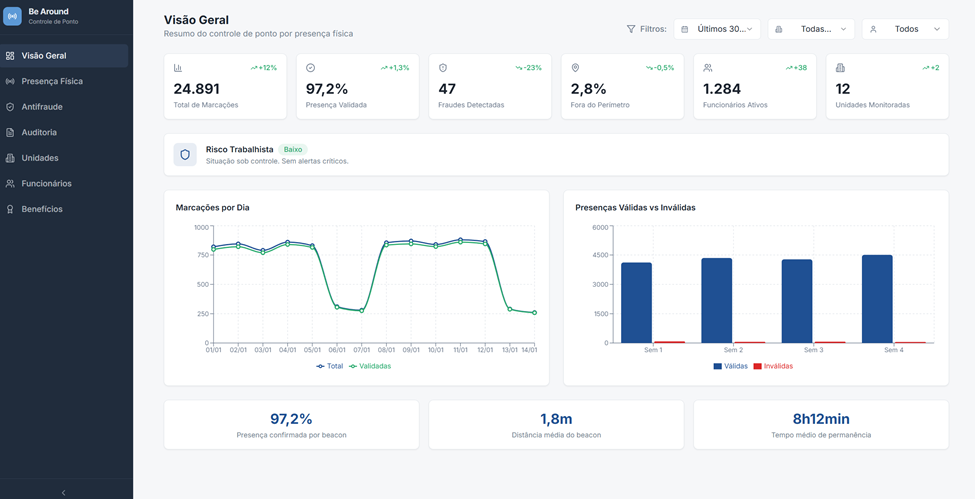This screenshot has width=975, height=499.
Task: Click the -0,5% trend indicator
Action: point(660,67)
